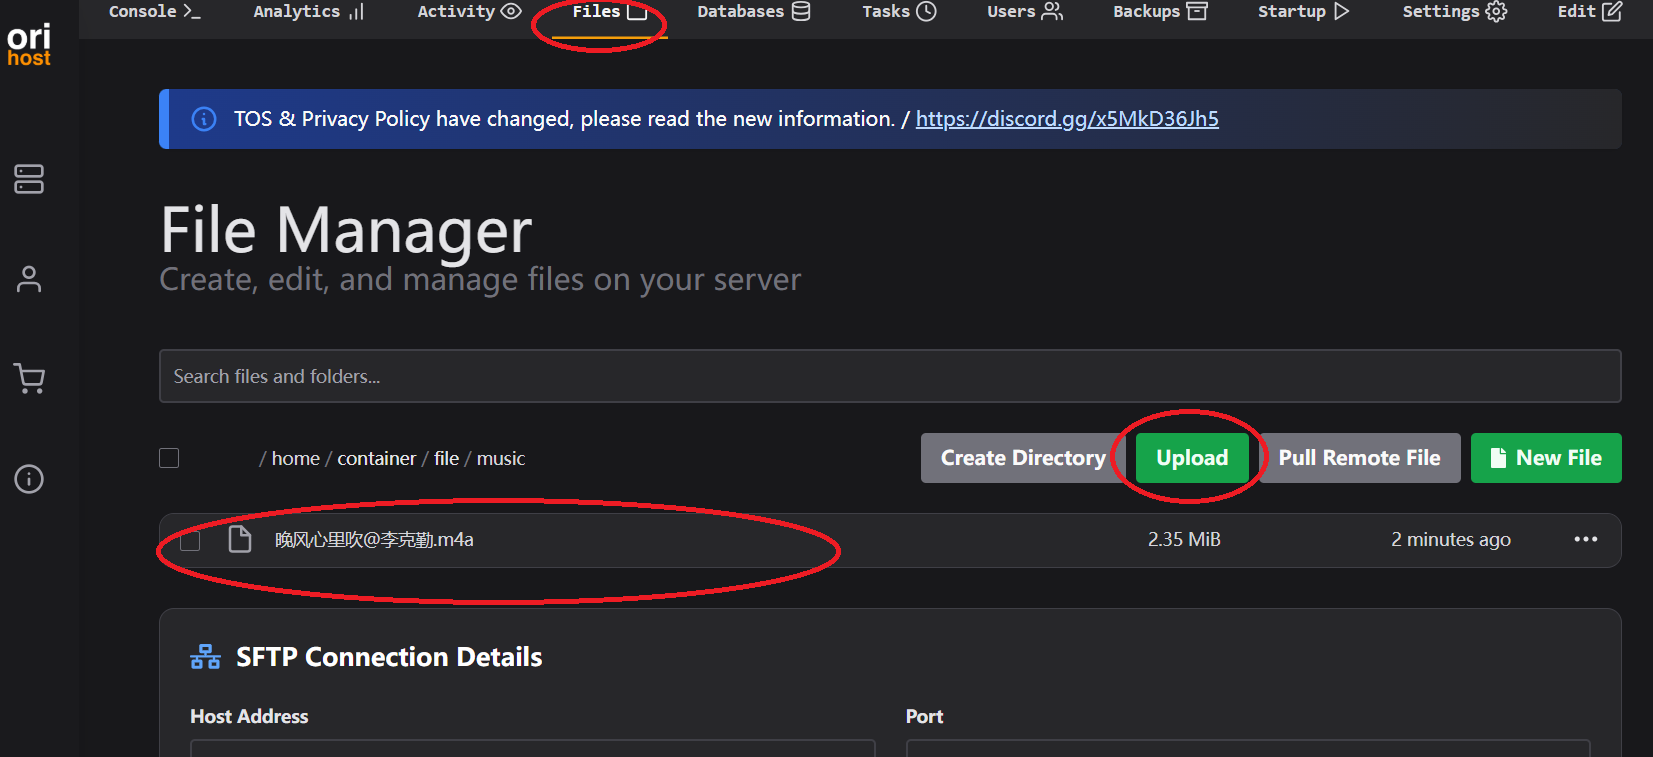Open the three-dot menu for the m4a file
The height and width of the screenshot is (757, 1653).
(x=1585, y=540)
